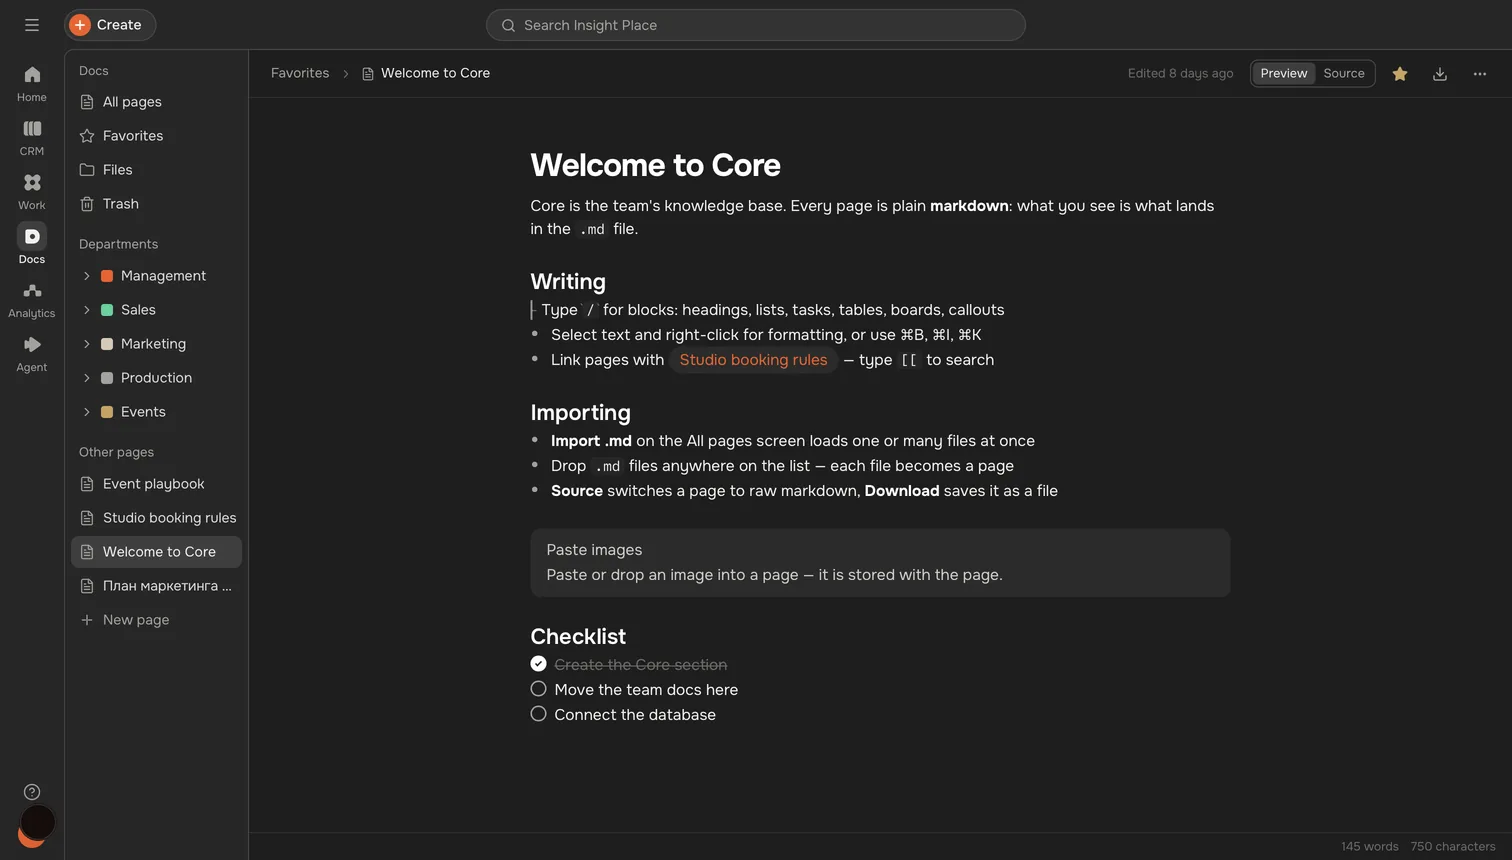Click the 'Welcome to Core' breadcrumb title
1512x860 pixels.
click(435, 74)
